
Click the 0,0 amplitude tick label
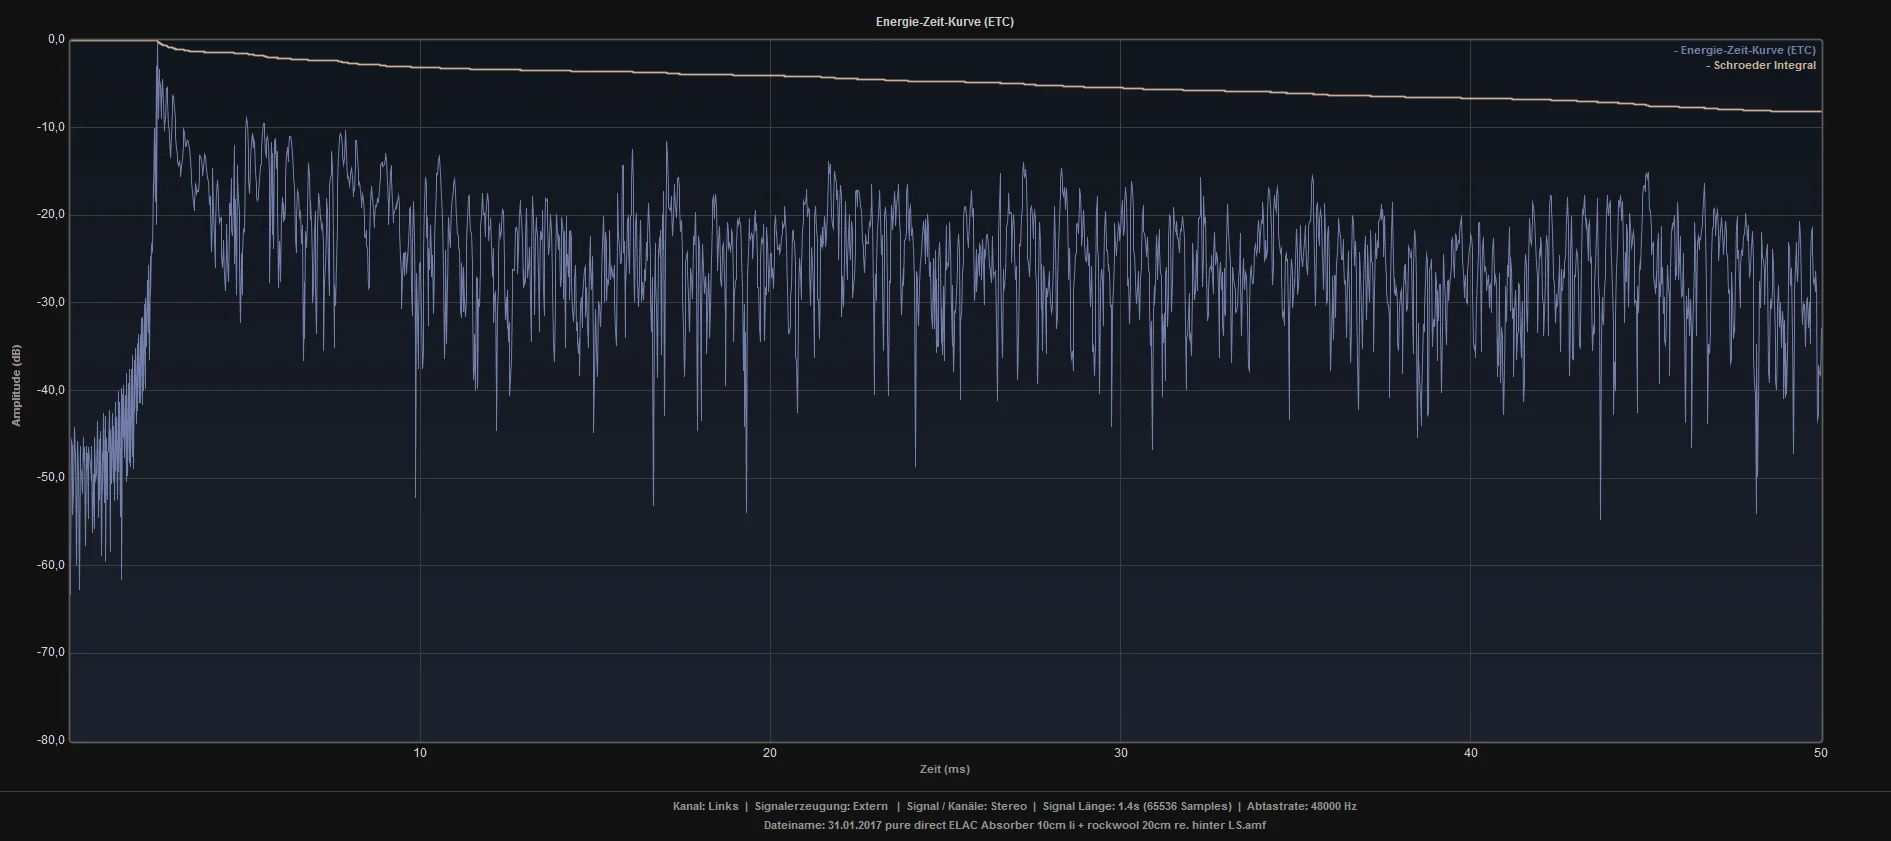(56, 40)
